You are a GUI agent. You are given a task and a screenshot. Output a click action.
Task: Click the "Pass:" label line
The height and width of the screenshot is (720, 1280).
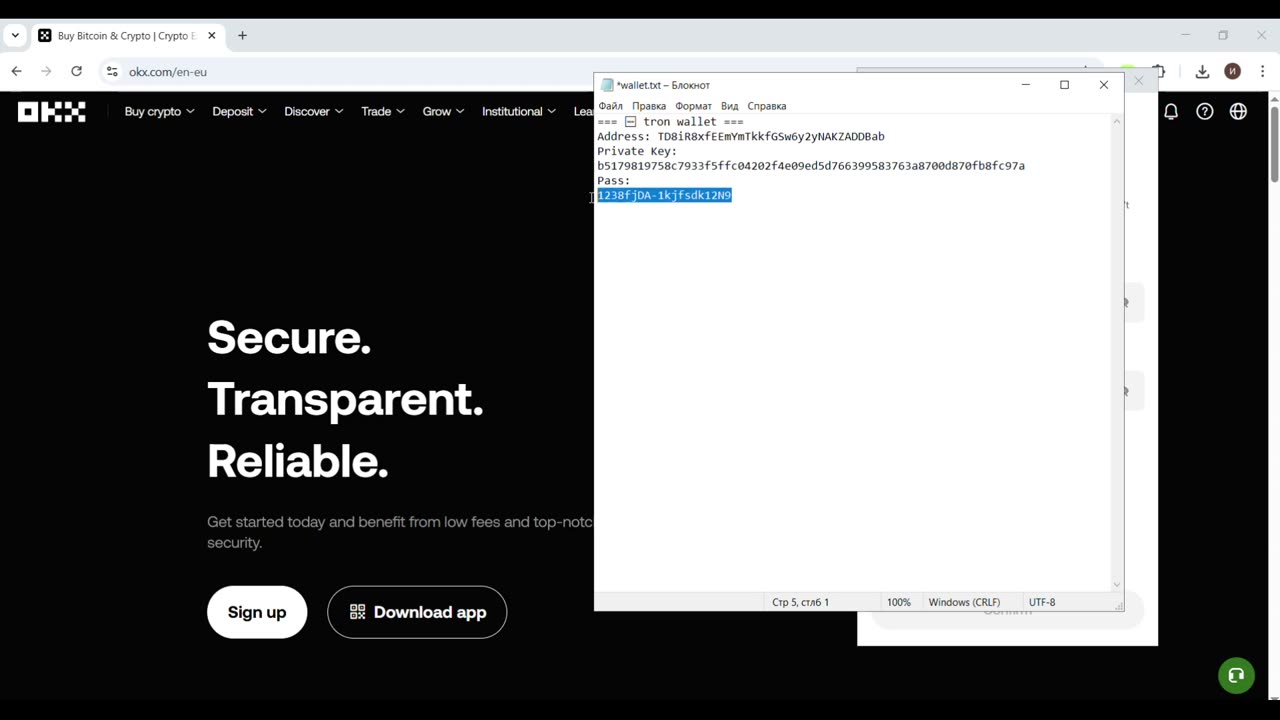(614, 181)
